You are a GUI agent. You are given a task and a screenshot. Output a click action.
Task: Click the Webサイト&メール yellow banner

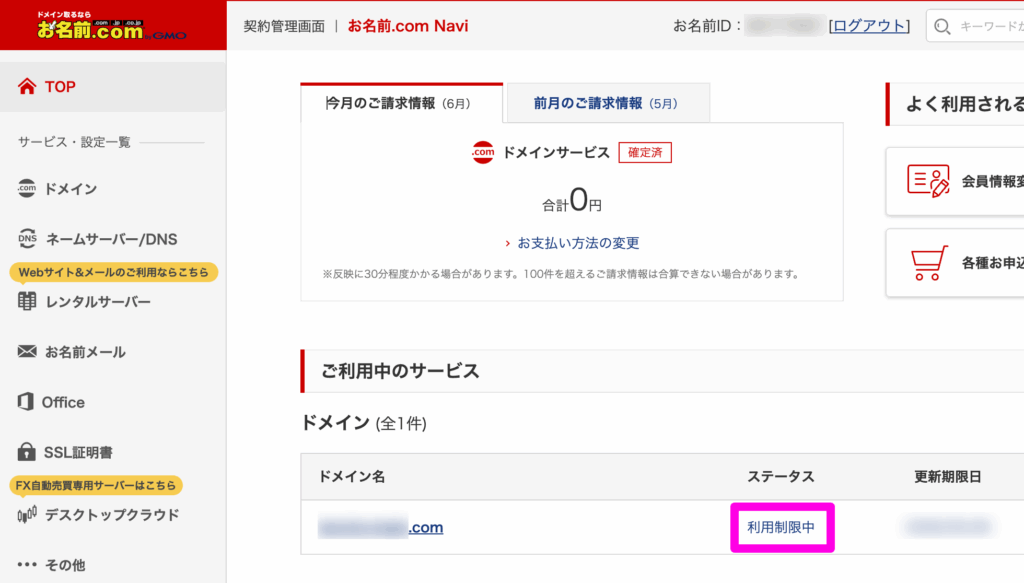(x=114, y=272)
